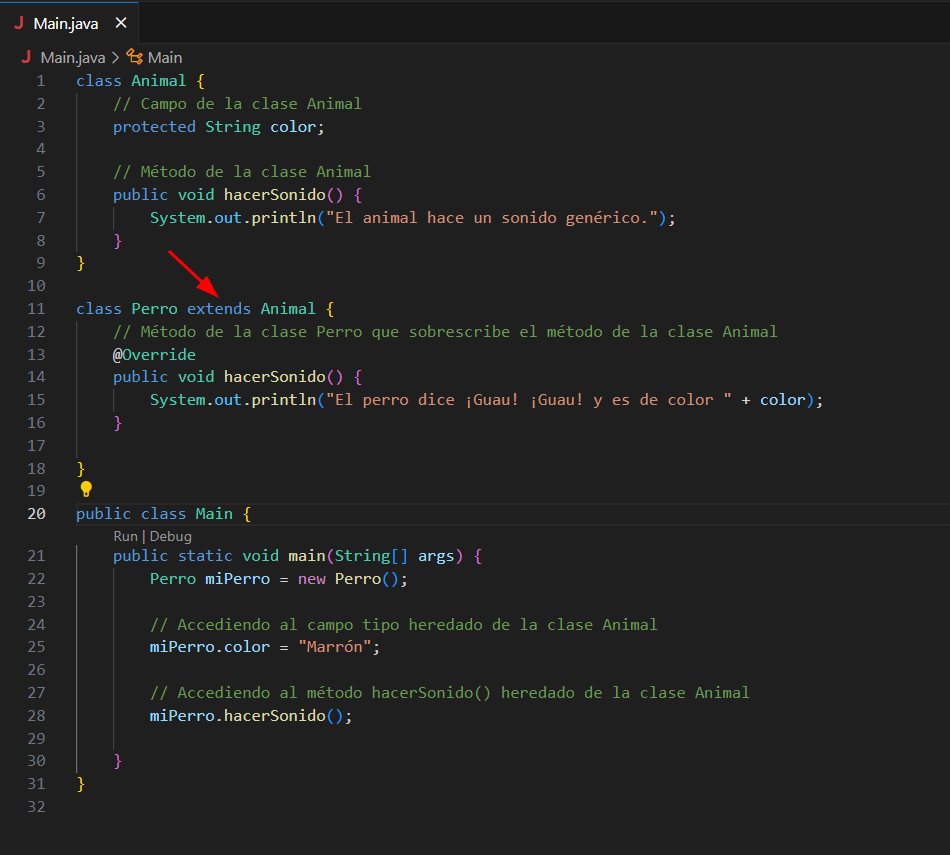Click 'Animal' superclass name on line 11
Screen dimensions: 950x855
click(288, 309)
